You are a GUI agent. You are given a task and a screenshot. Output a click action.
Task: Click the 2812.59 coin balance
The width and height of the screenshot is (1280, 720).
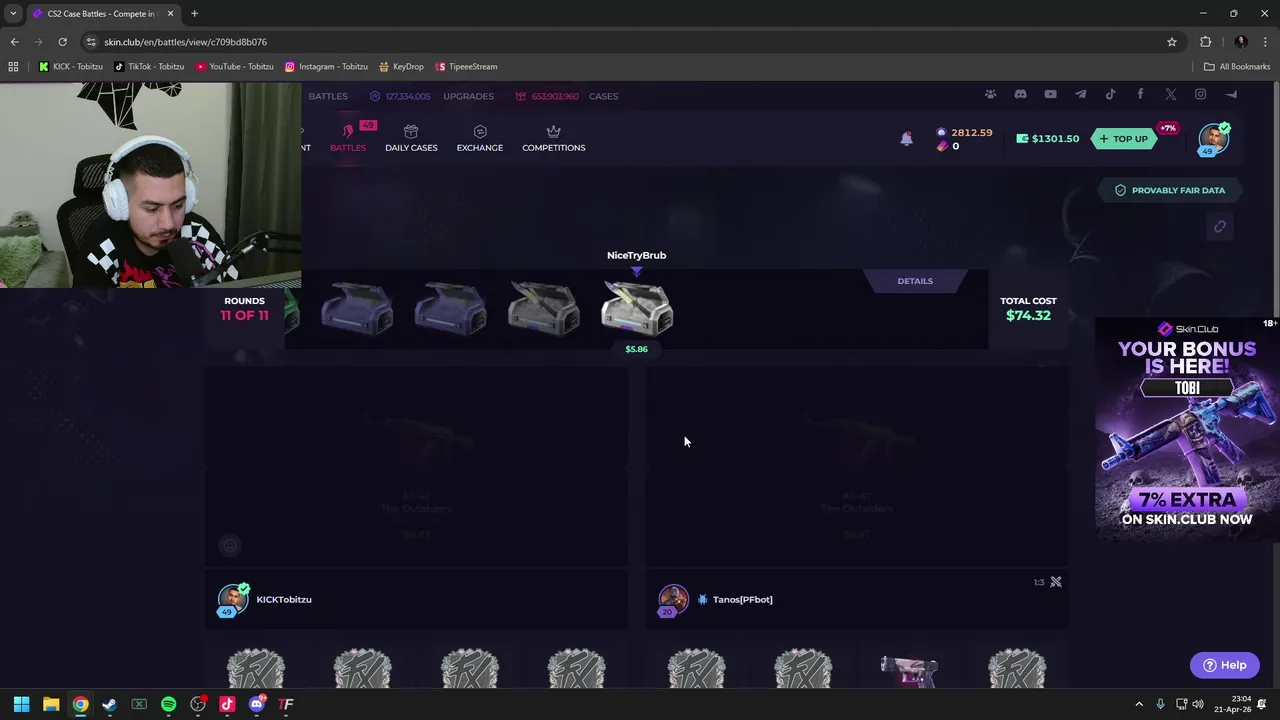tap(964, 132)
